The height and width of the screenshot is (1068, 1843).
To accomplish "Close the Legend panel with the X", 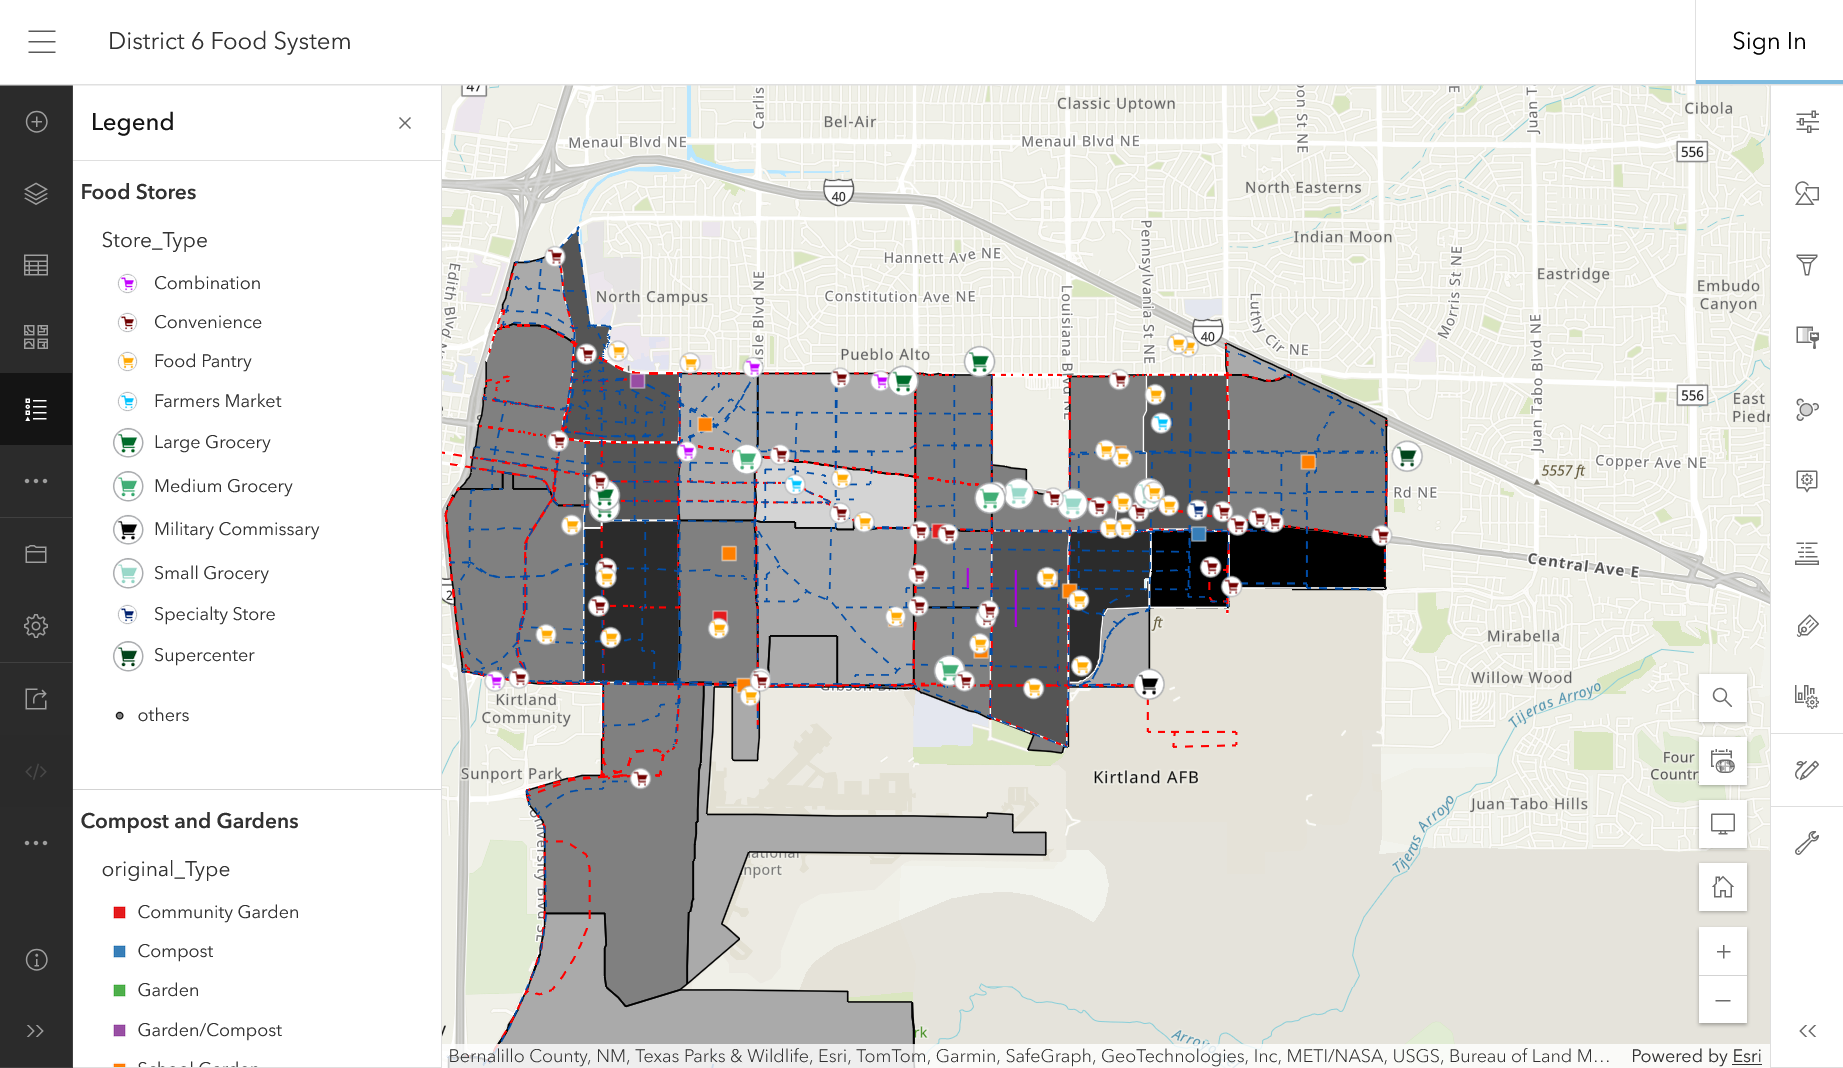I will point(405,122).
